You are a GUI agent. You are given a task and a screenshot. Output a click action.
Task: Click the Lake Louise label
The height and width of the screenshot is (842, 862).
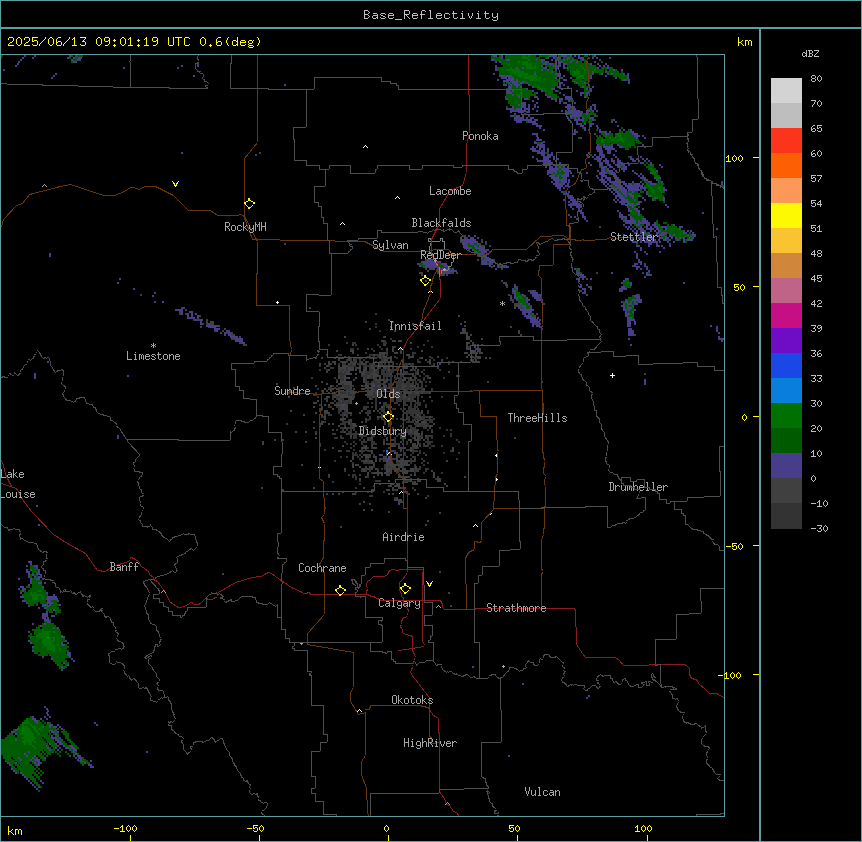[18, 484]
